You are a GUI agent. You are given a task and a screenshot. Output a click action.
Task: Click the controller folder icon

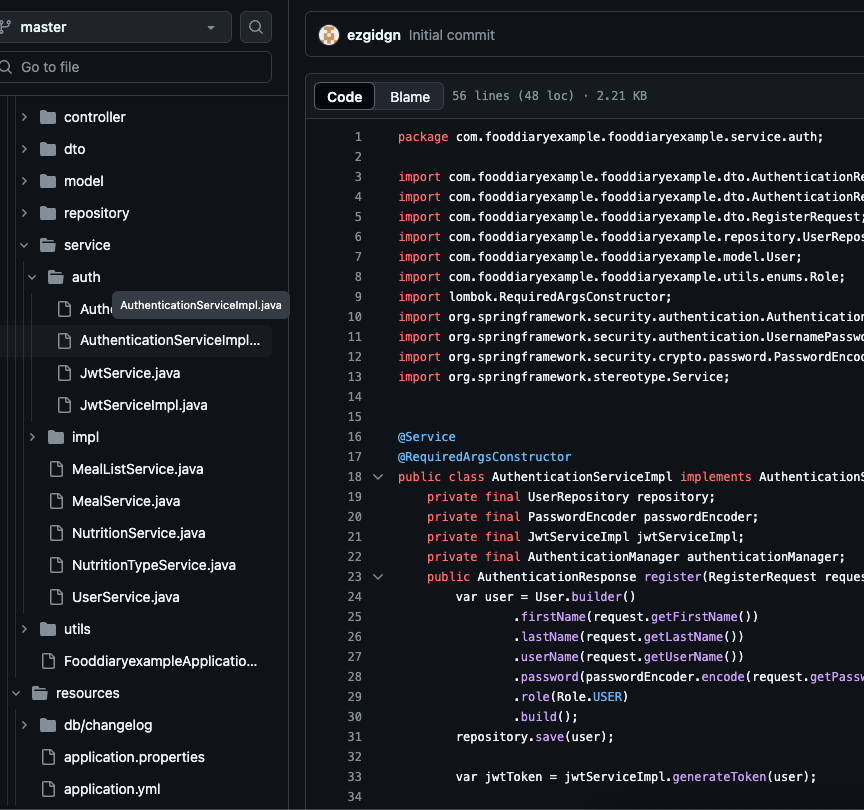tap(48, 117)
